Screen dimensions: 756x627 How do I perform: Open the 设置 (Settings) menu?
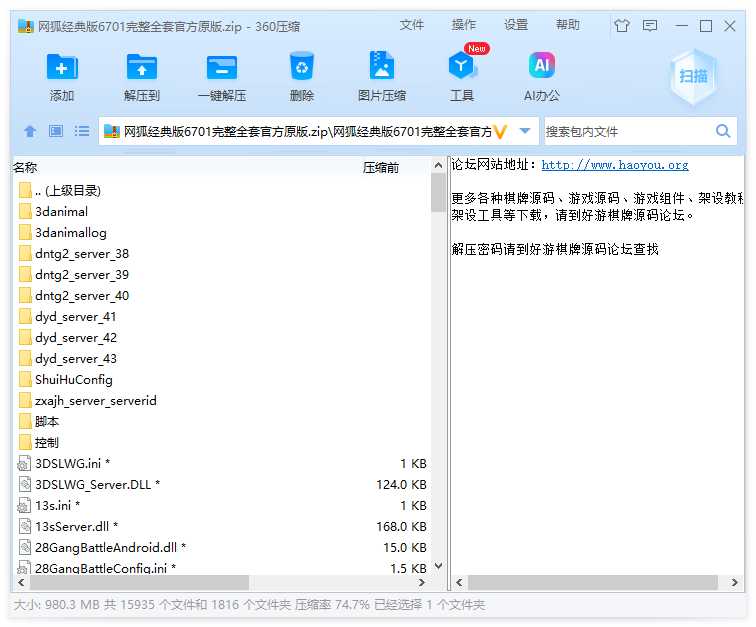click(x=516, y=25)
